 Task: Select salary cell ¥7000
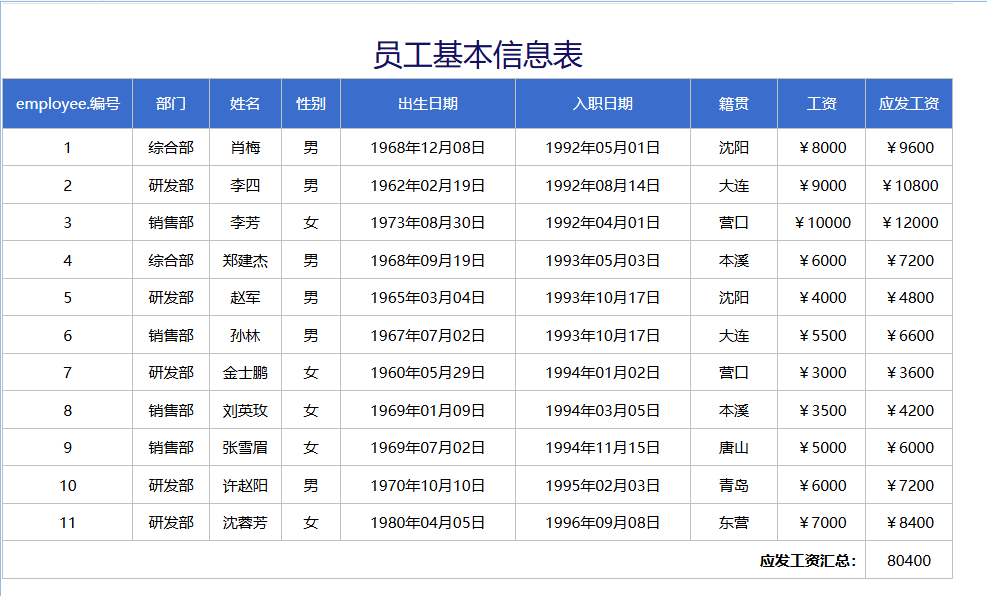(x=821, y=522)
